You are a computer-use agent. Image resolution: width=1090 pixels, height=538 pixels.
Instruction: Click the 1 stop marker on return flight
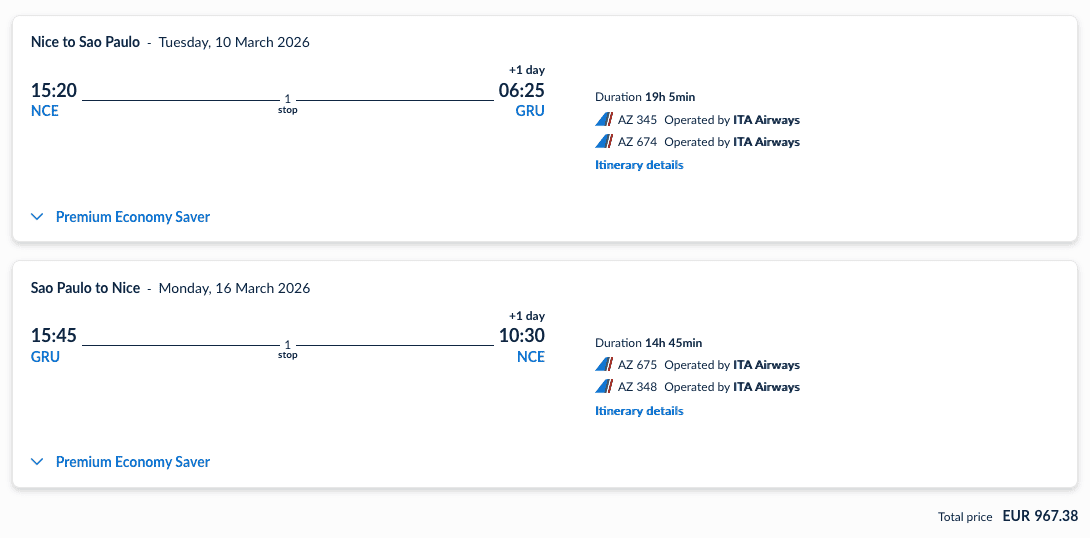[x=288, y=348]
